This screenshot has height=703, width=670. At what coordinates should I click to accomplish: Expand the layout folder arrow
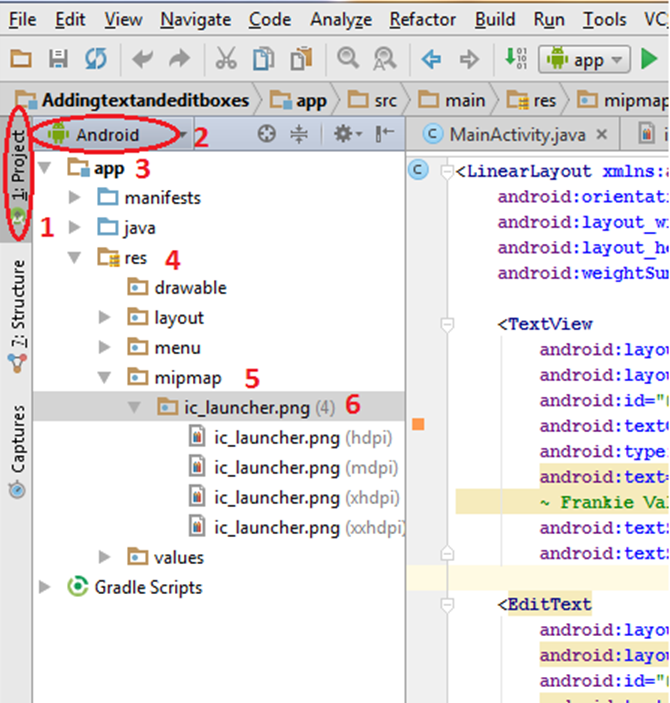coord(104,317)
